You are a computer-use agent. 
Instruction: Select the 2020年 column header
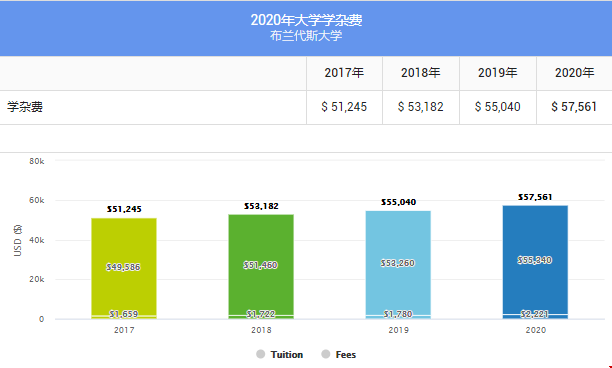pos(575,73)
